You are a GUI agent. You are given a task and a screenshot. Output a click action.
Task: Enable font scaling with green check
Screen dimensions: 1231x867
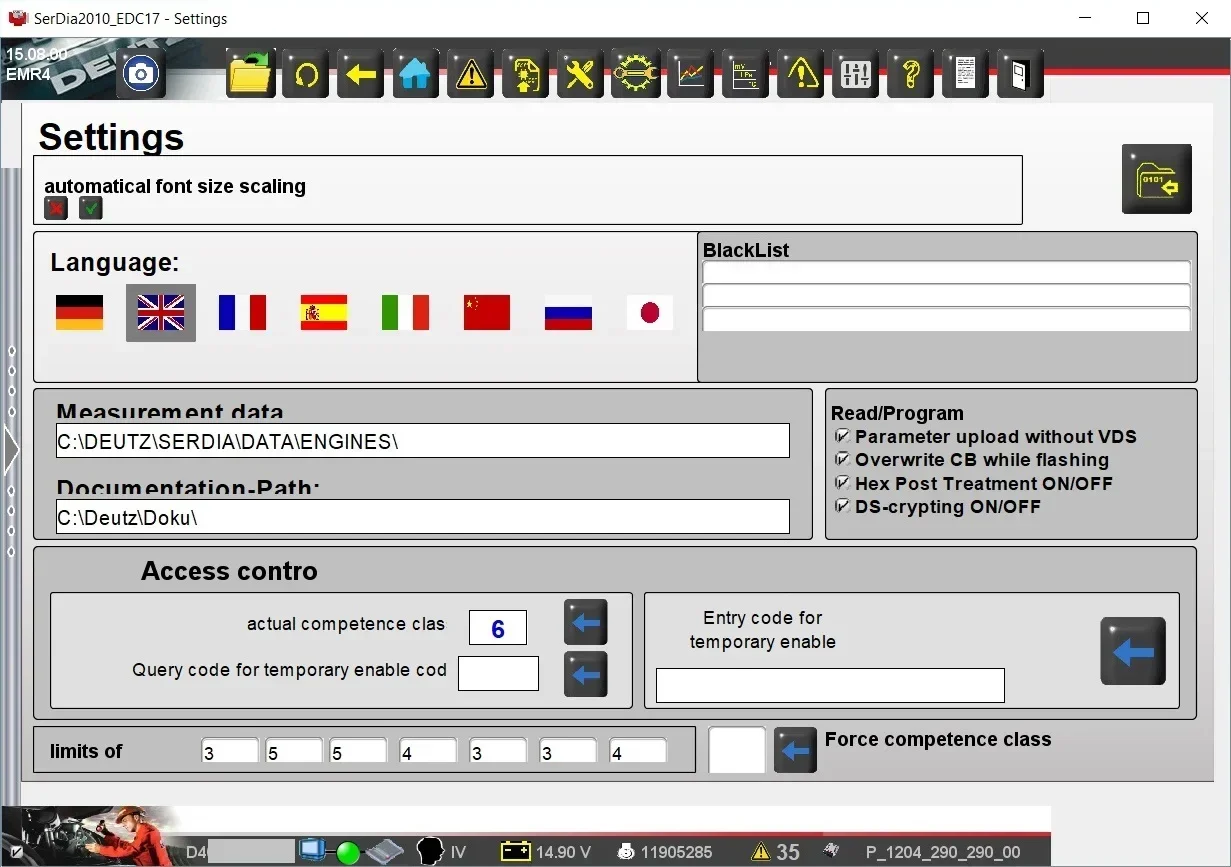(x=91, y=208)
